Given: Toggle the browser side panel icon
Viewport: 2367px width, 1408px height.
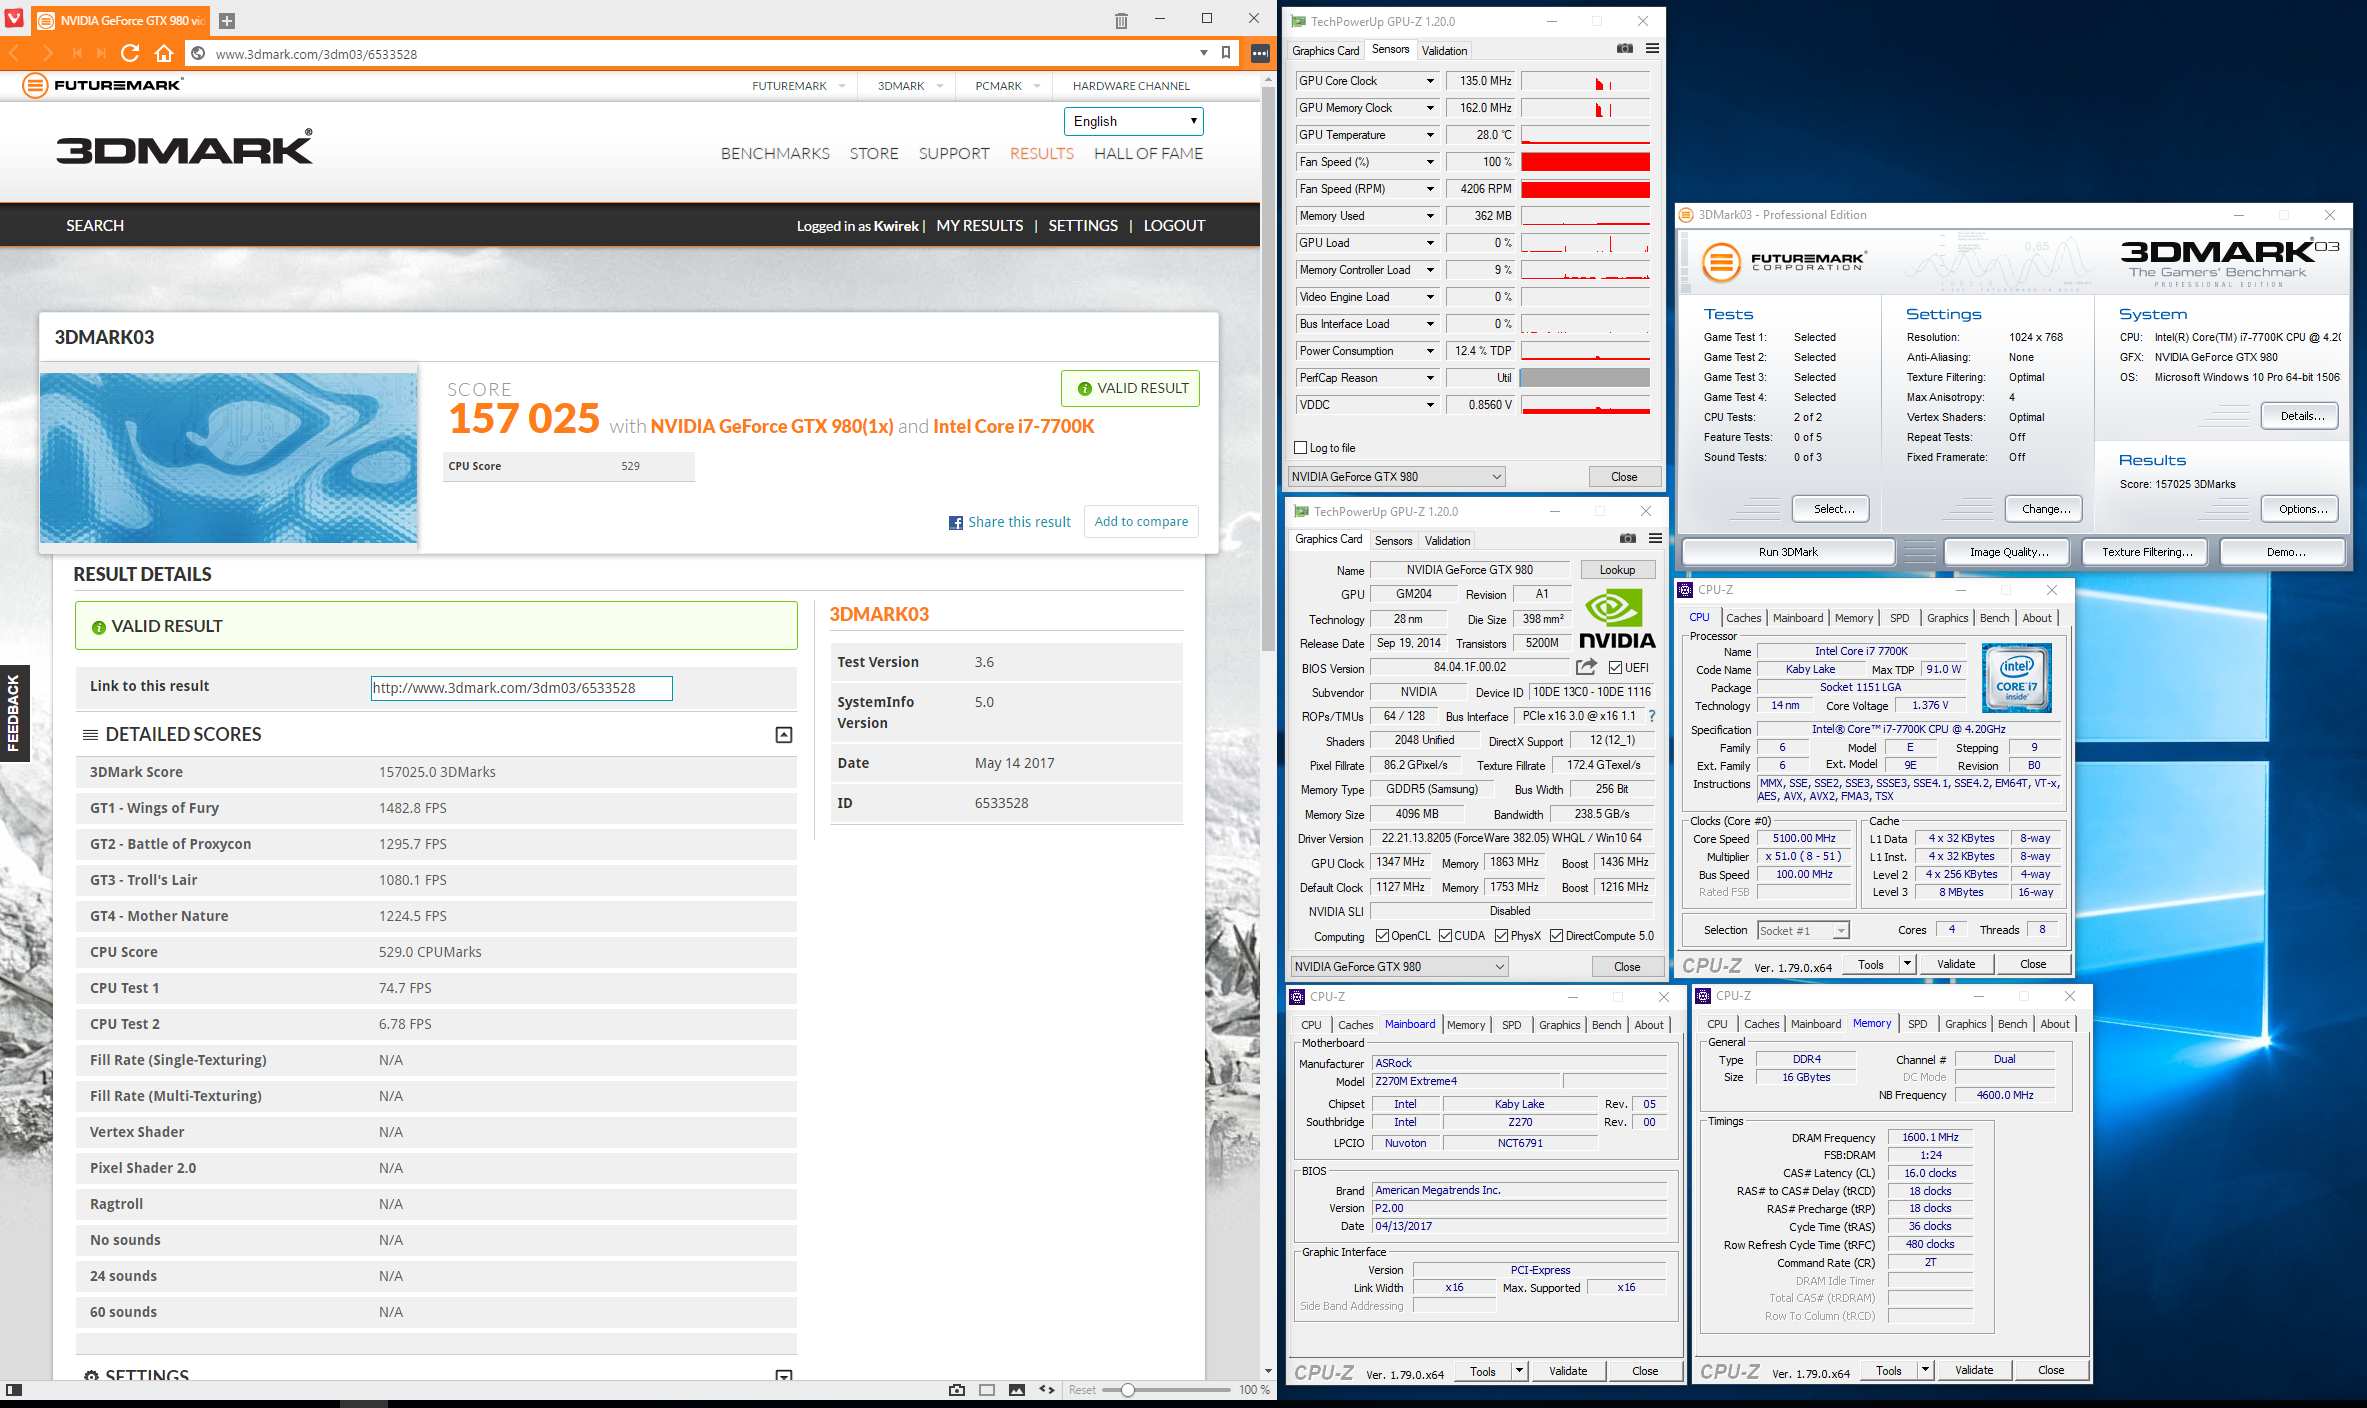Looking at the screenshot, I should (x=14, y=1390).
